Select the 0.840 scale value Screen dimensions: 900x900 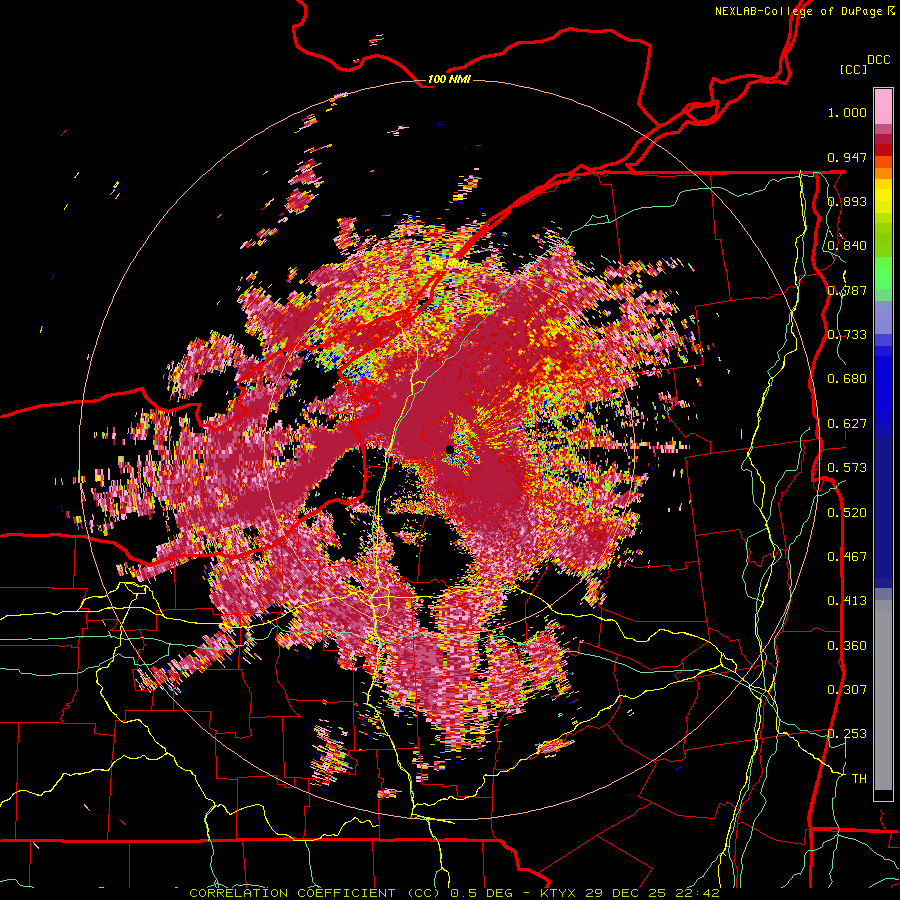click(x=847, y=246)
